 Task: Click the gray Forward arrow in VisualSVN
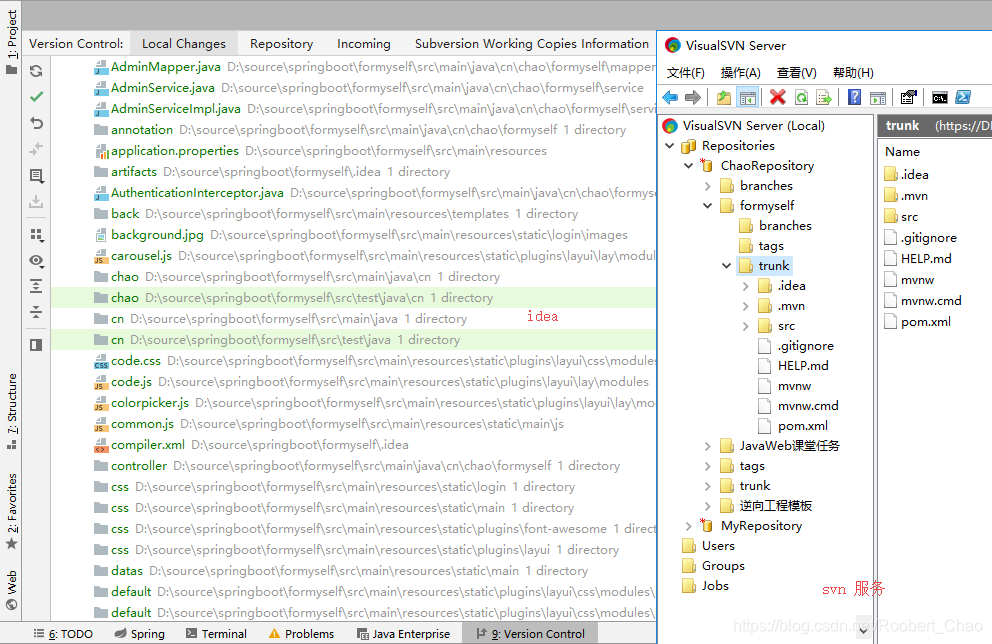pos(693,97)
